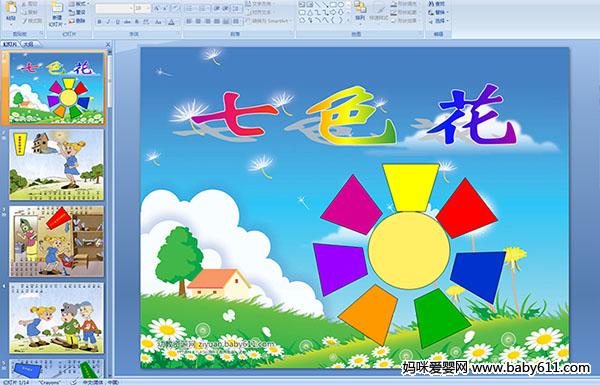The height and width of the screenshot is (385, 600).
Task: Toggle Italic formatting
Action: pos(109,22)
